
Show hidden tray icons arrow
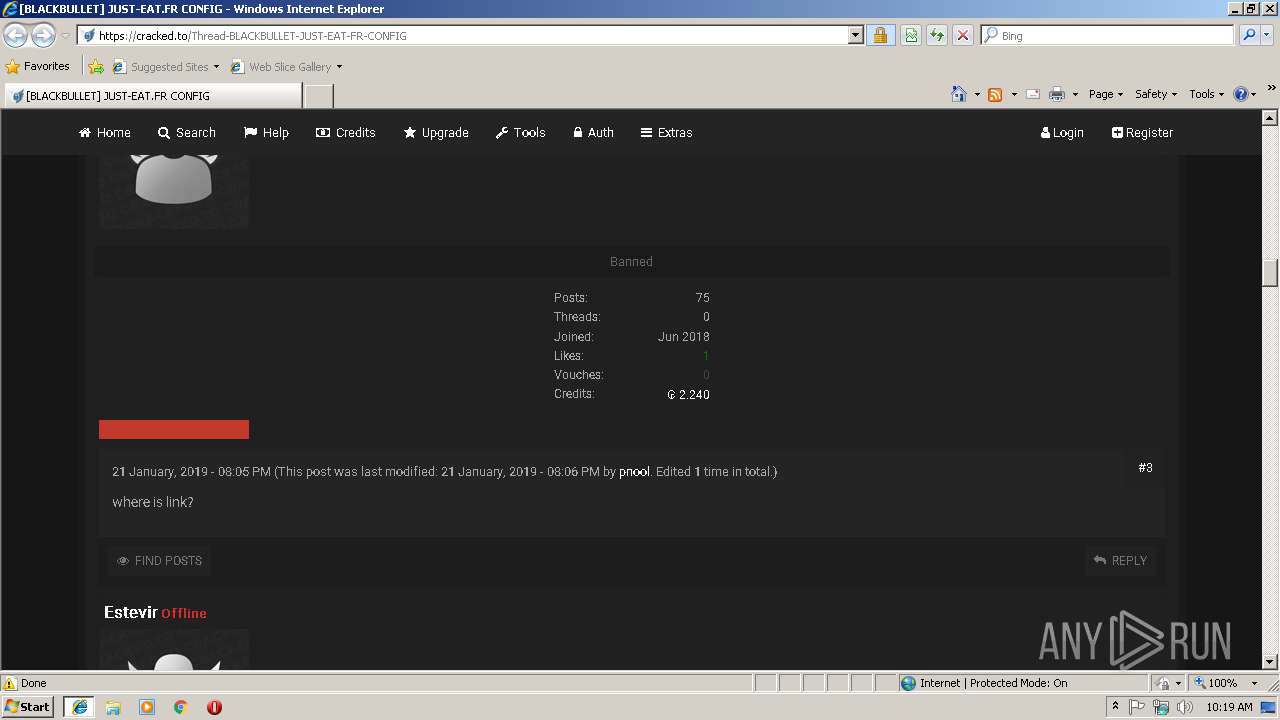pyautogui.click(x=1115, y=707)
